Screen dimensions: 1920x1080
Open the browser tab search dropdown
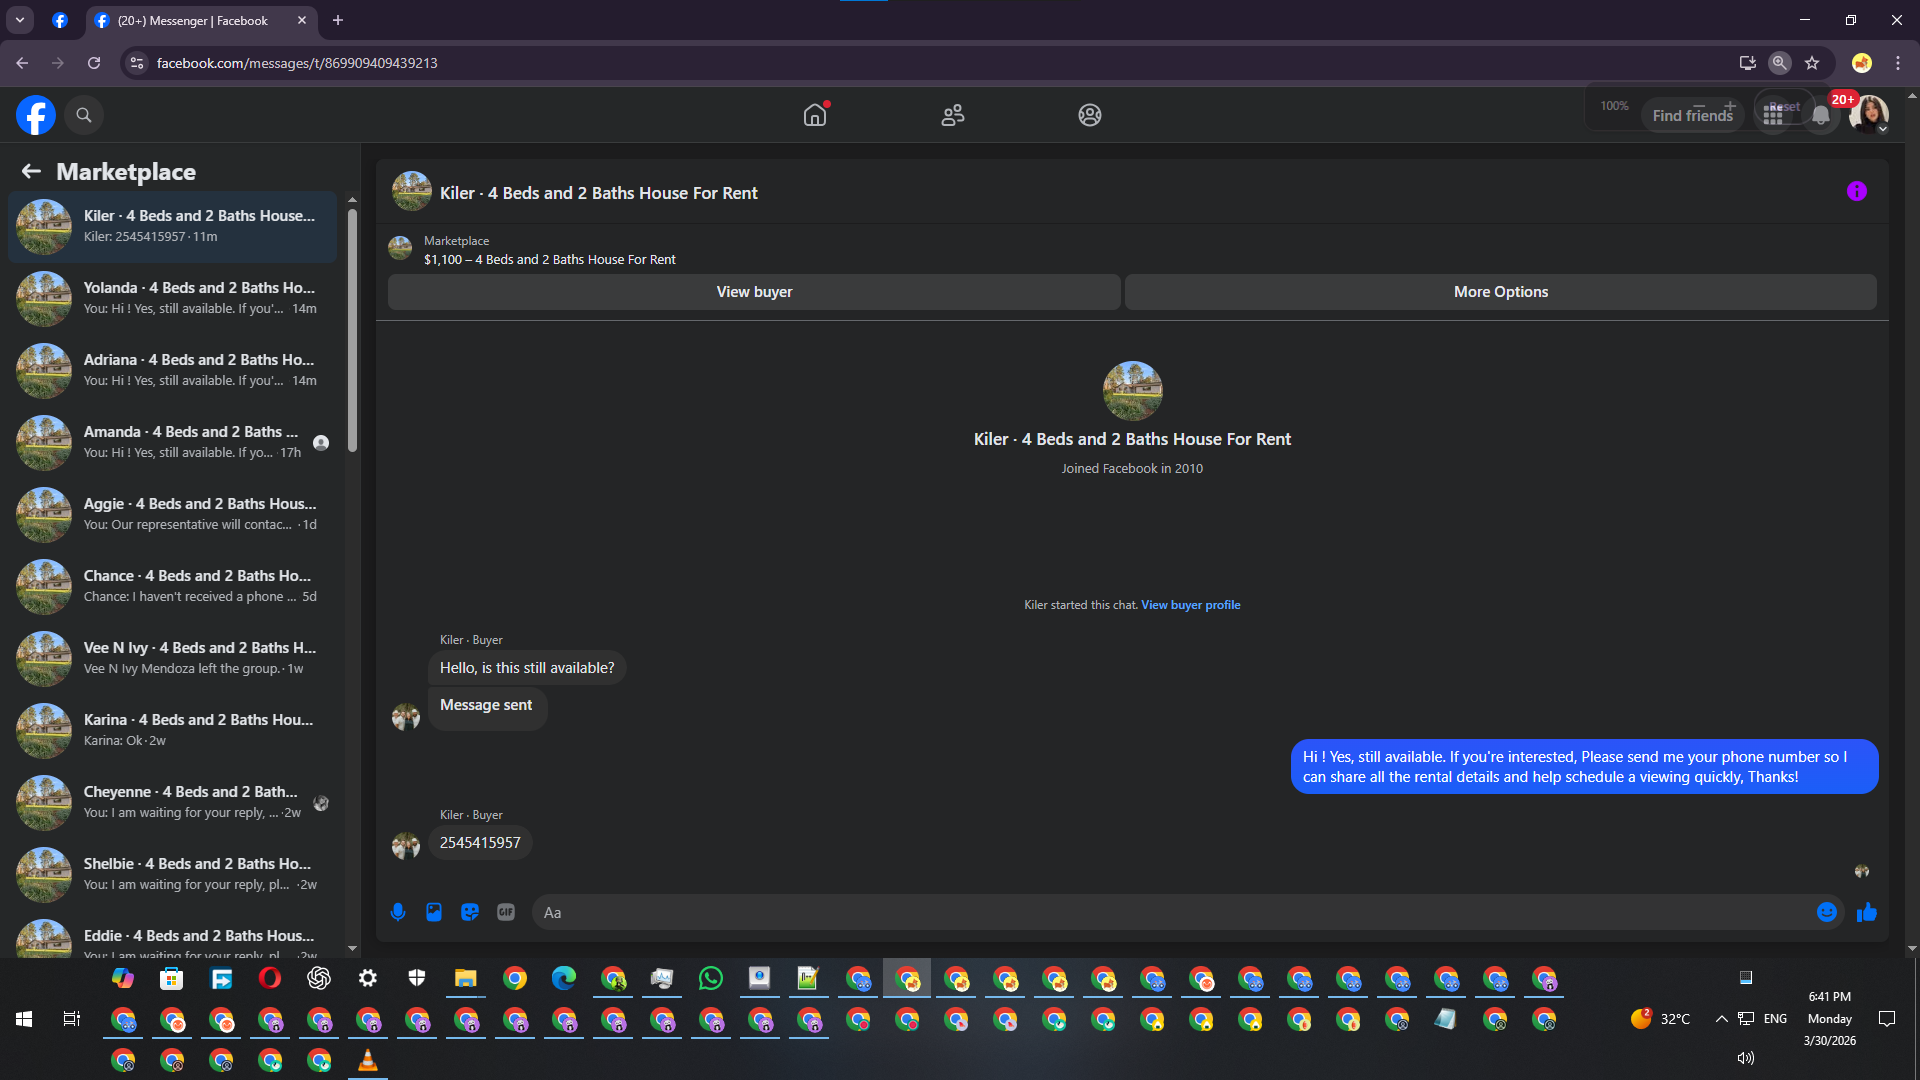[x=19, y=20]
